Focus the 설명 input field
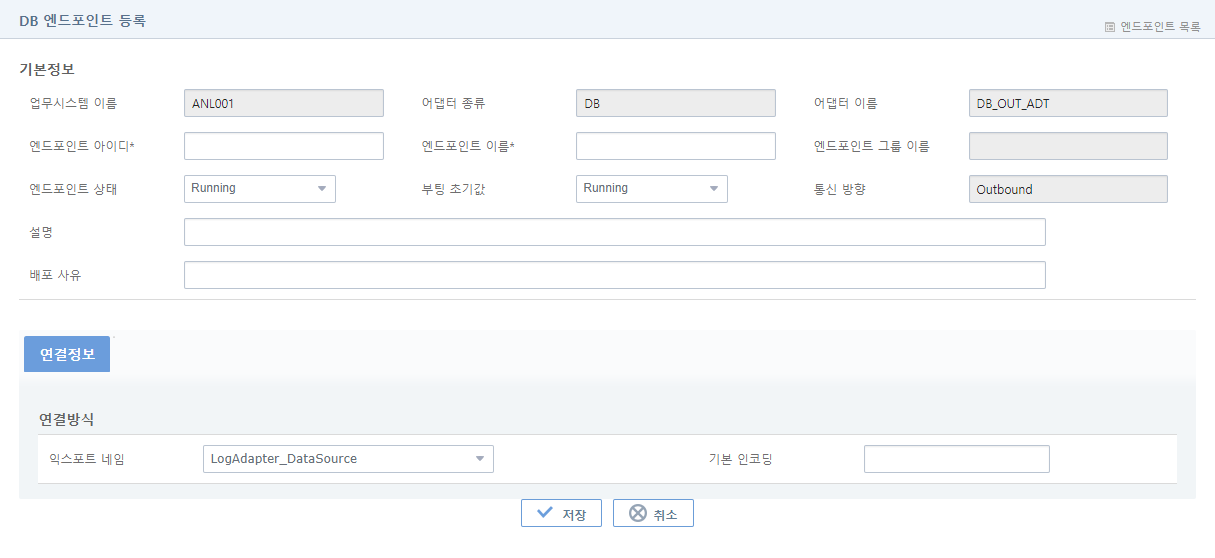Screen dimensions: 1215x558 [x=615, y=232]
